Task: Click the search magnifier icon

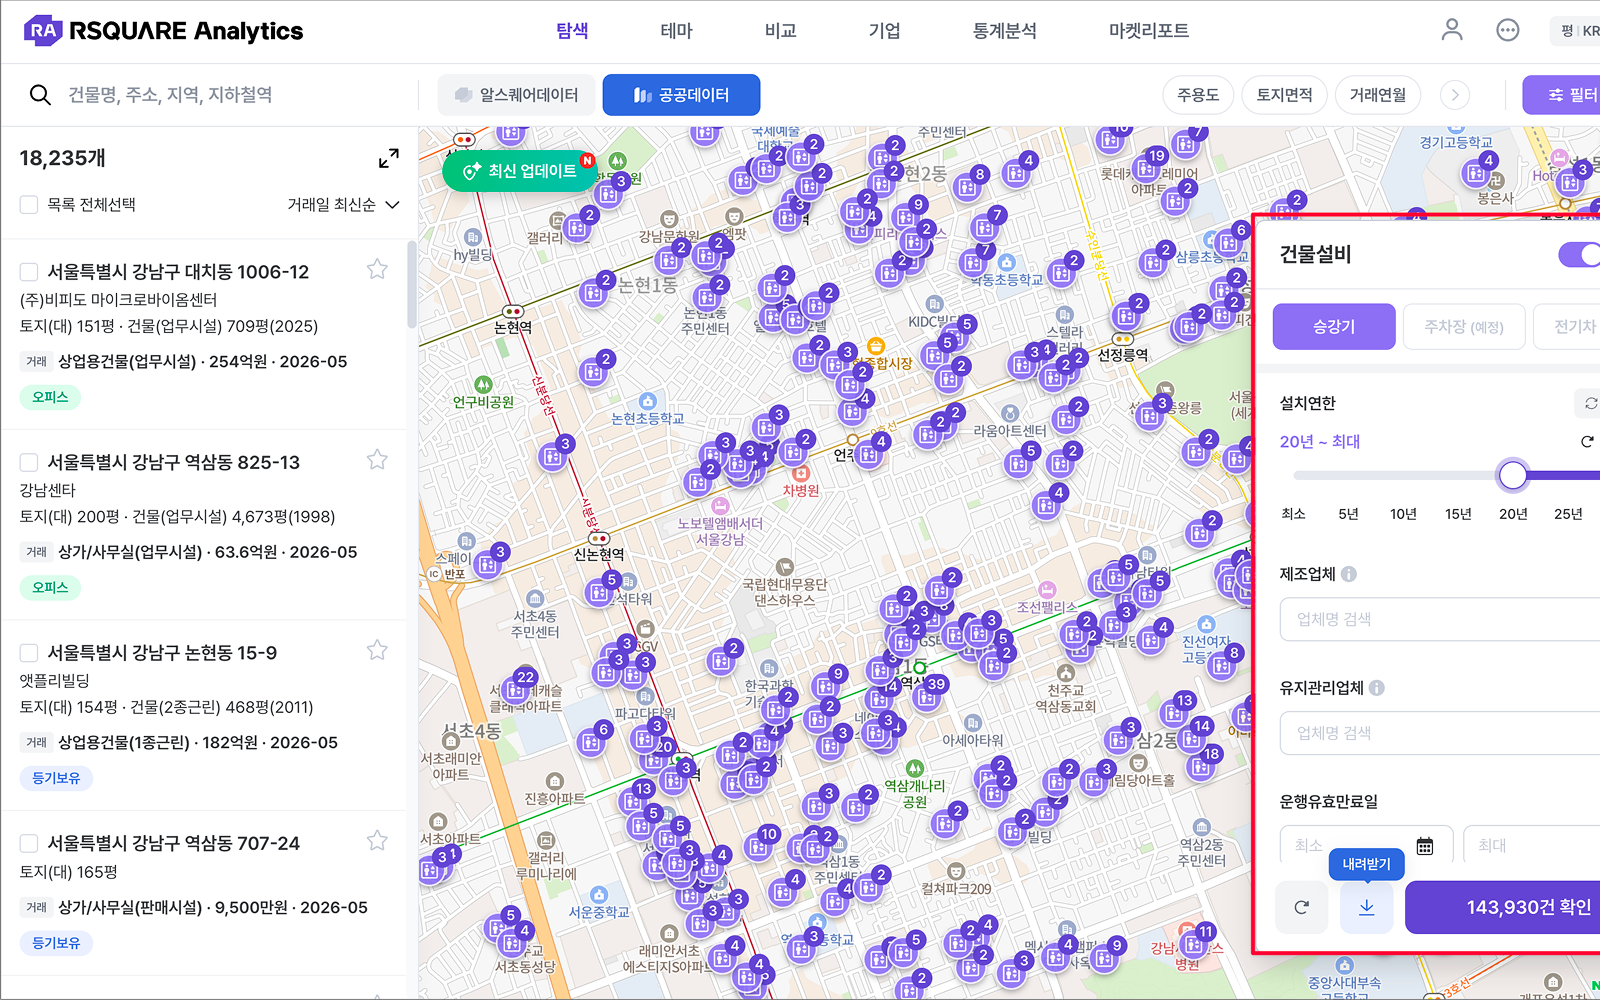Action: pyautogui.click(x=40, y=95)
